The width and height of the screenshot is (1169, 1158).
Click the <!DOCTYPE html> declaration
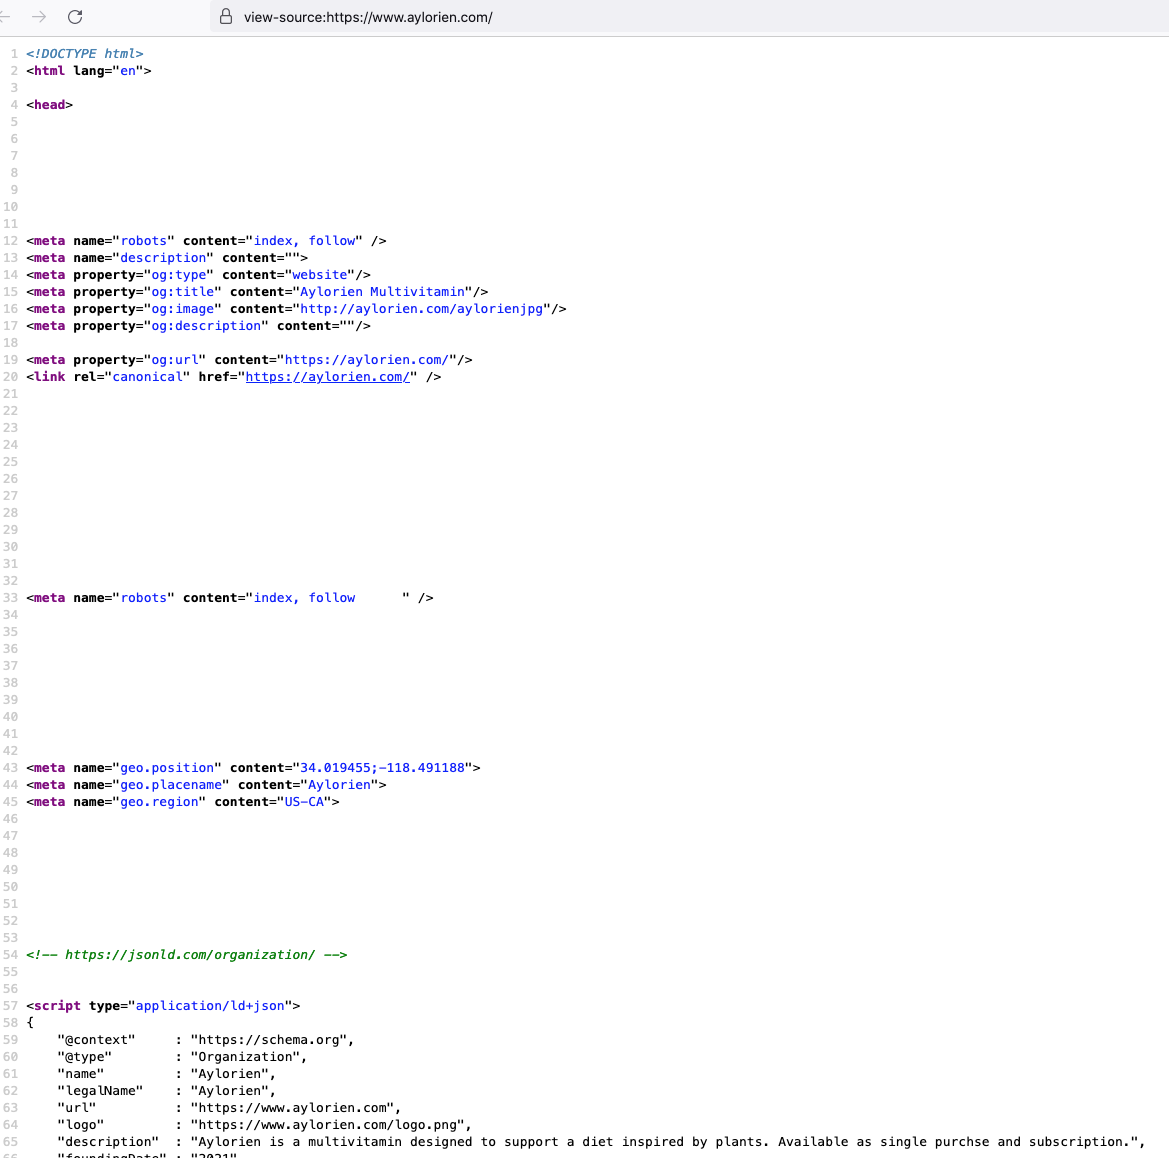coord(84,54)
